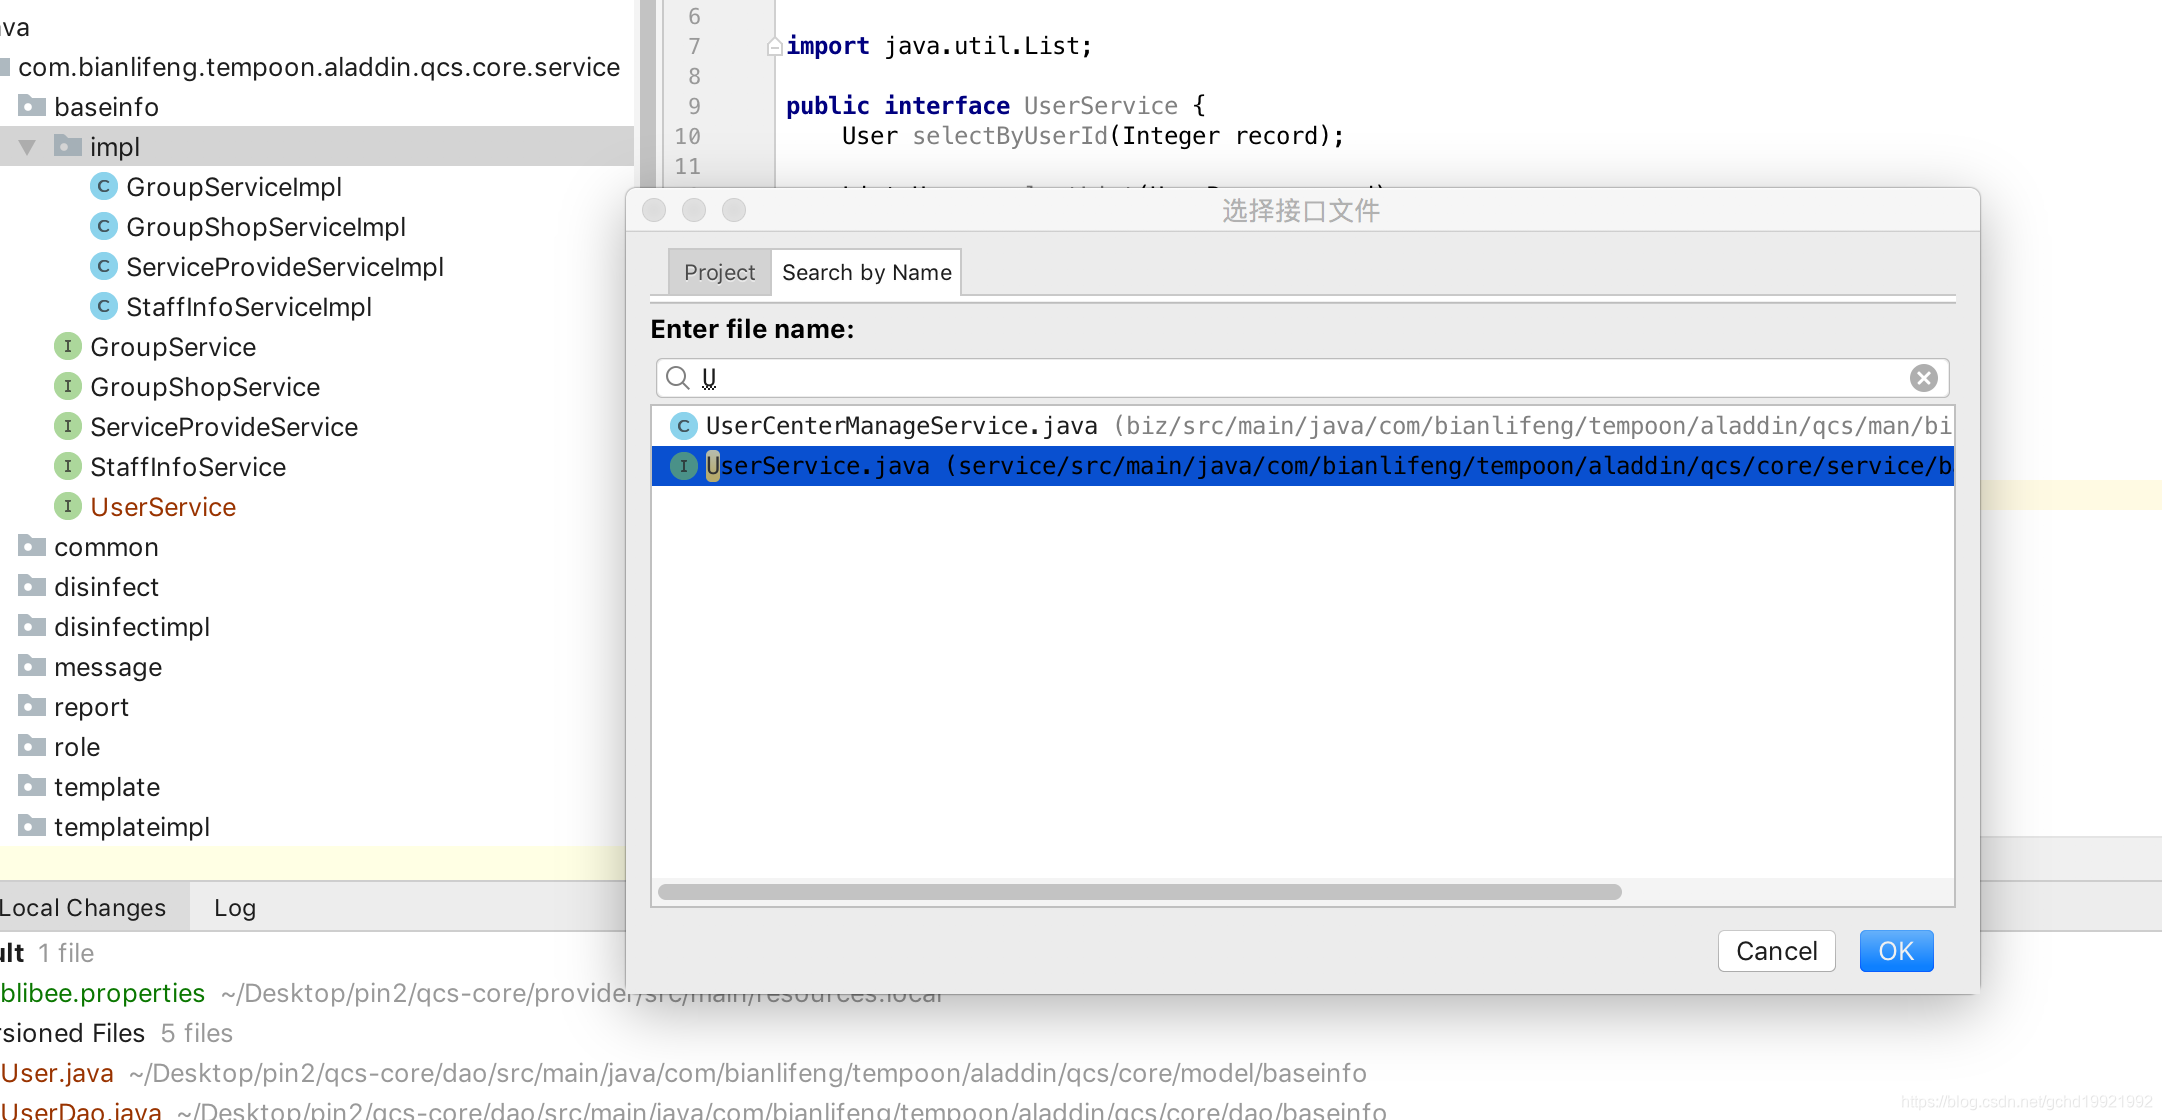
Task: Open the report folder icon
Action: pos(32,706)
